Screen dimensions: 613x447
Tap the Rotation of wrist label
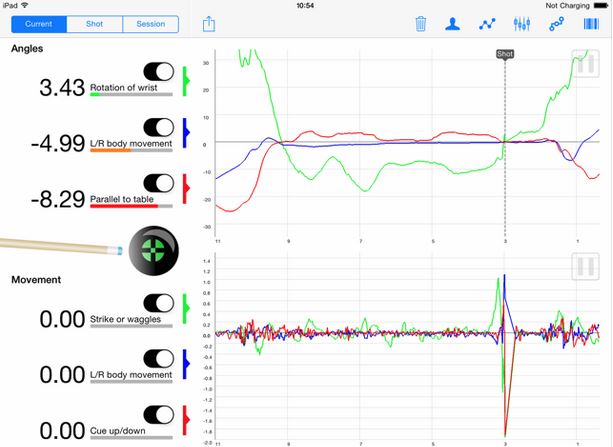[x=124, y=88]
